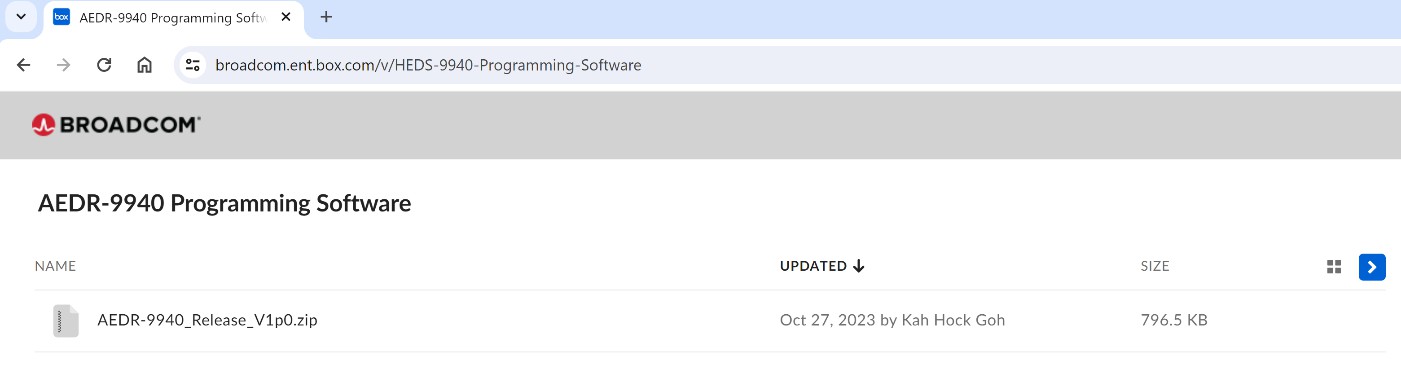1401x386 pixels.
Task: Go to the browser home page icon
Action: point(144,65)
